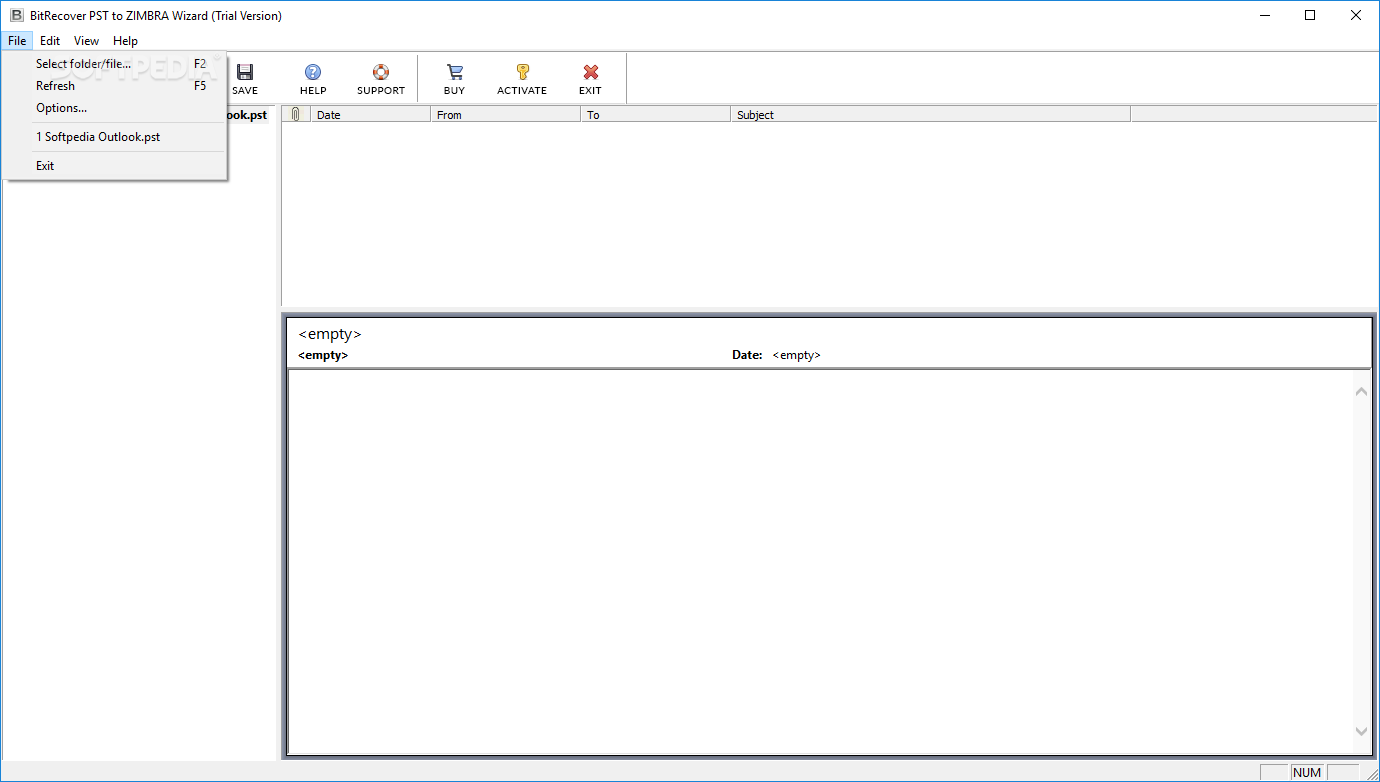Click the red Exit X icon
Image resolution: width=1380 pixels, height=782 pixels.
[x=591, y=72]
